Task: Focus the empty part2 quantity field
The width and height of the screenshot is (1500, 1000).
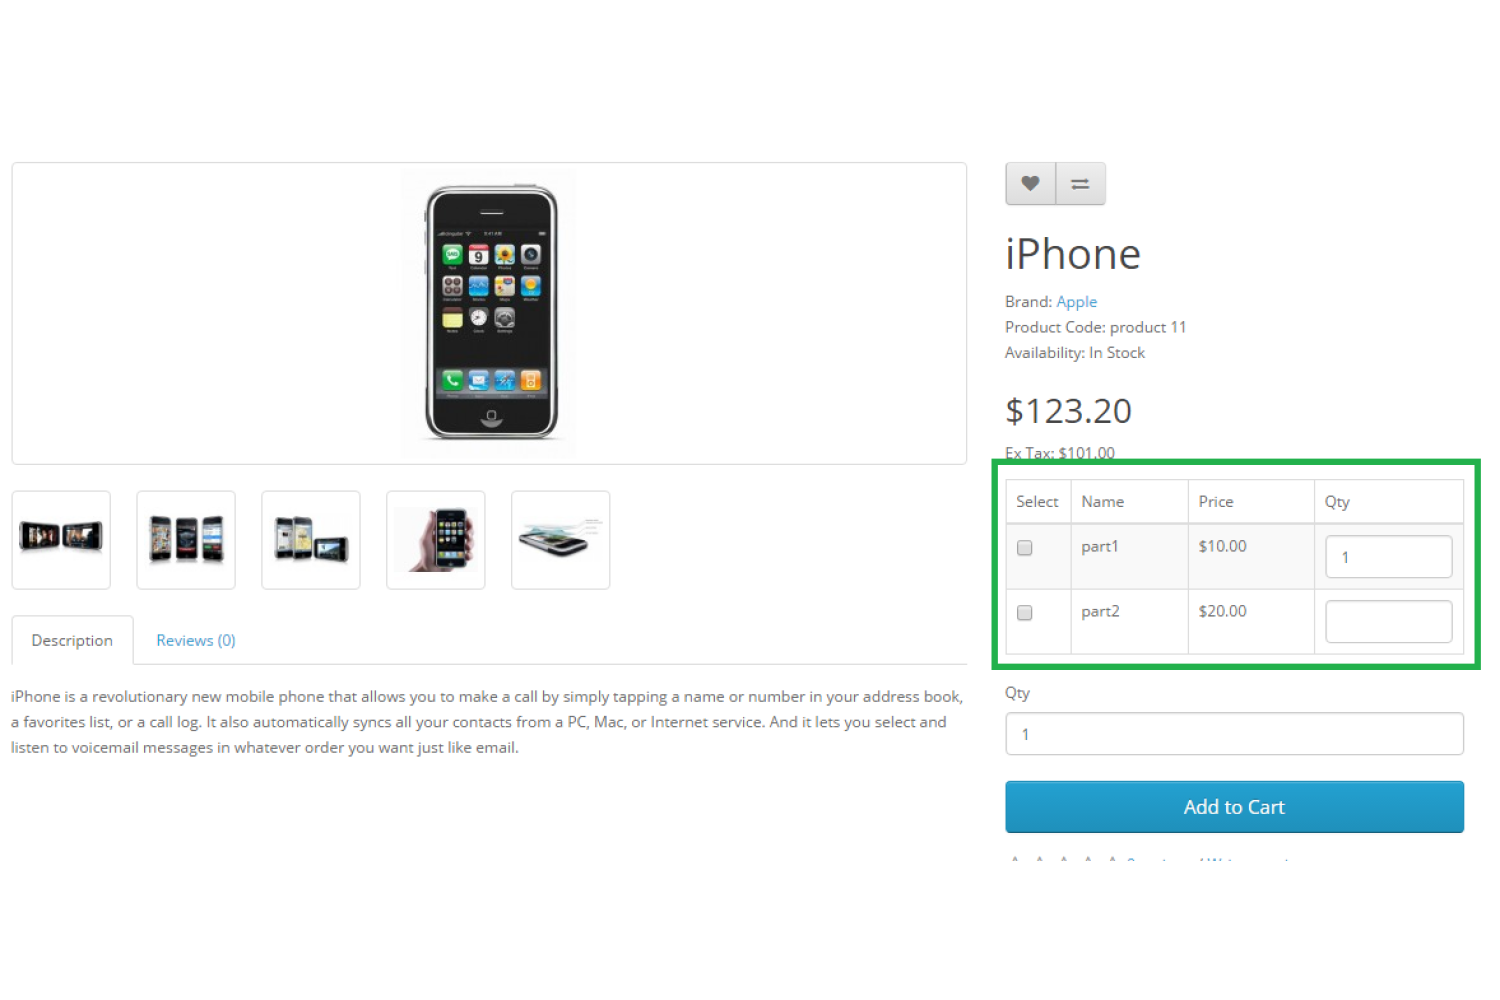Action: pyautogui.click(x=1389, y=622)
